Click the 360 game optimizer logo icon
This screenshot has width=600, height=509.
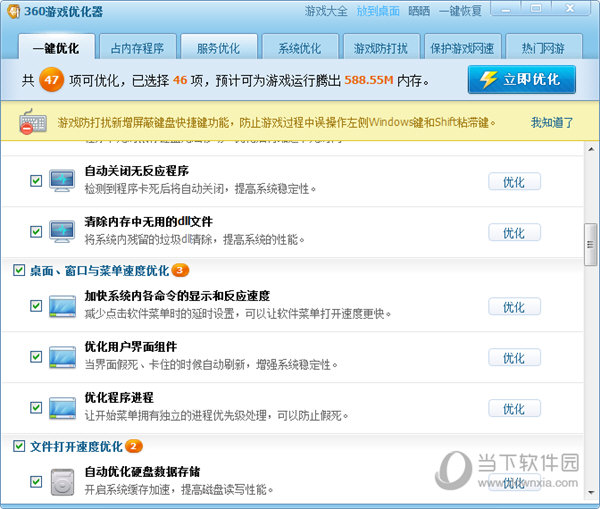pyautogui.click(x=13, y=11)
